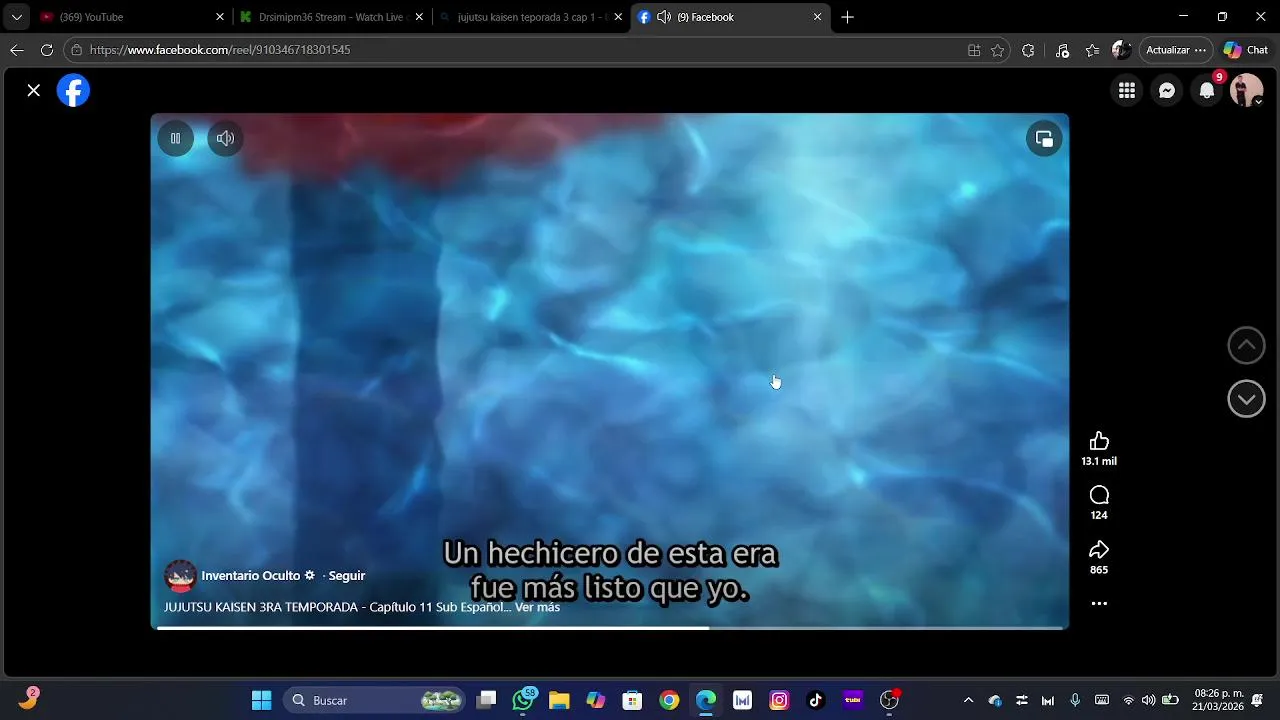Go to the next reel with down chevron

1246,399
